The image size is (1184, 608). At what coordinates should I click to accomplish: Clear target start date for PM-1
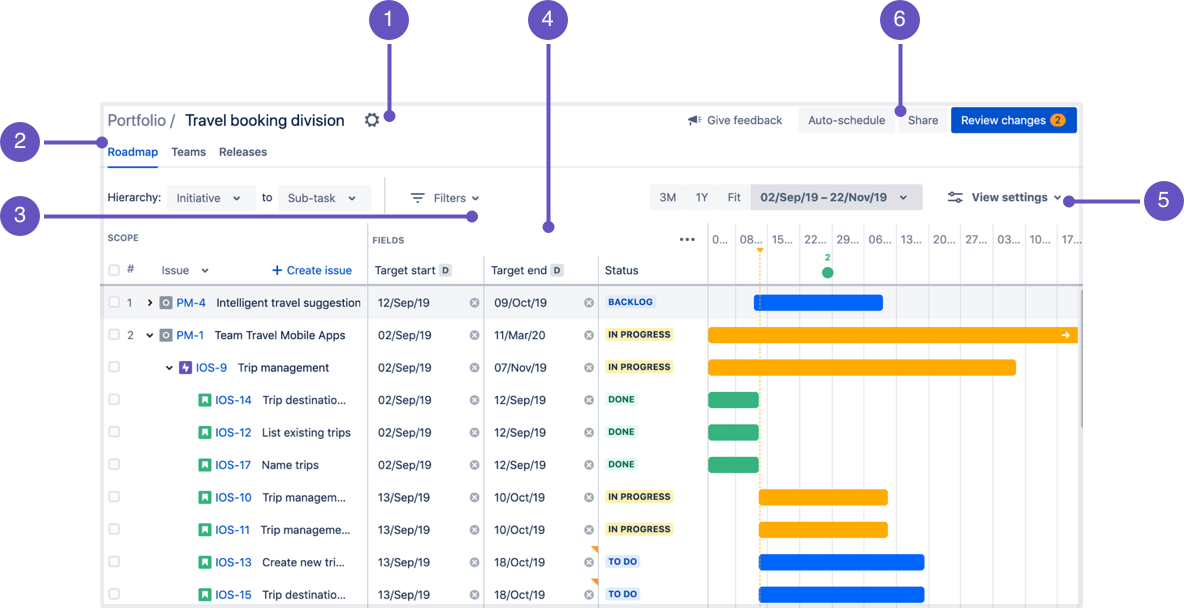click(474, 335)
